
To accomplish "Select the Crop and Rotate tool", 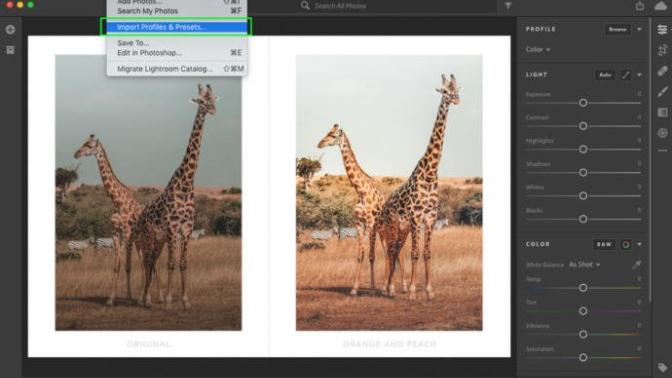I will click(662, 50).
